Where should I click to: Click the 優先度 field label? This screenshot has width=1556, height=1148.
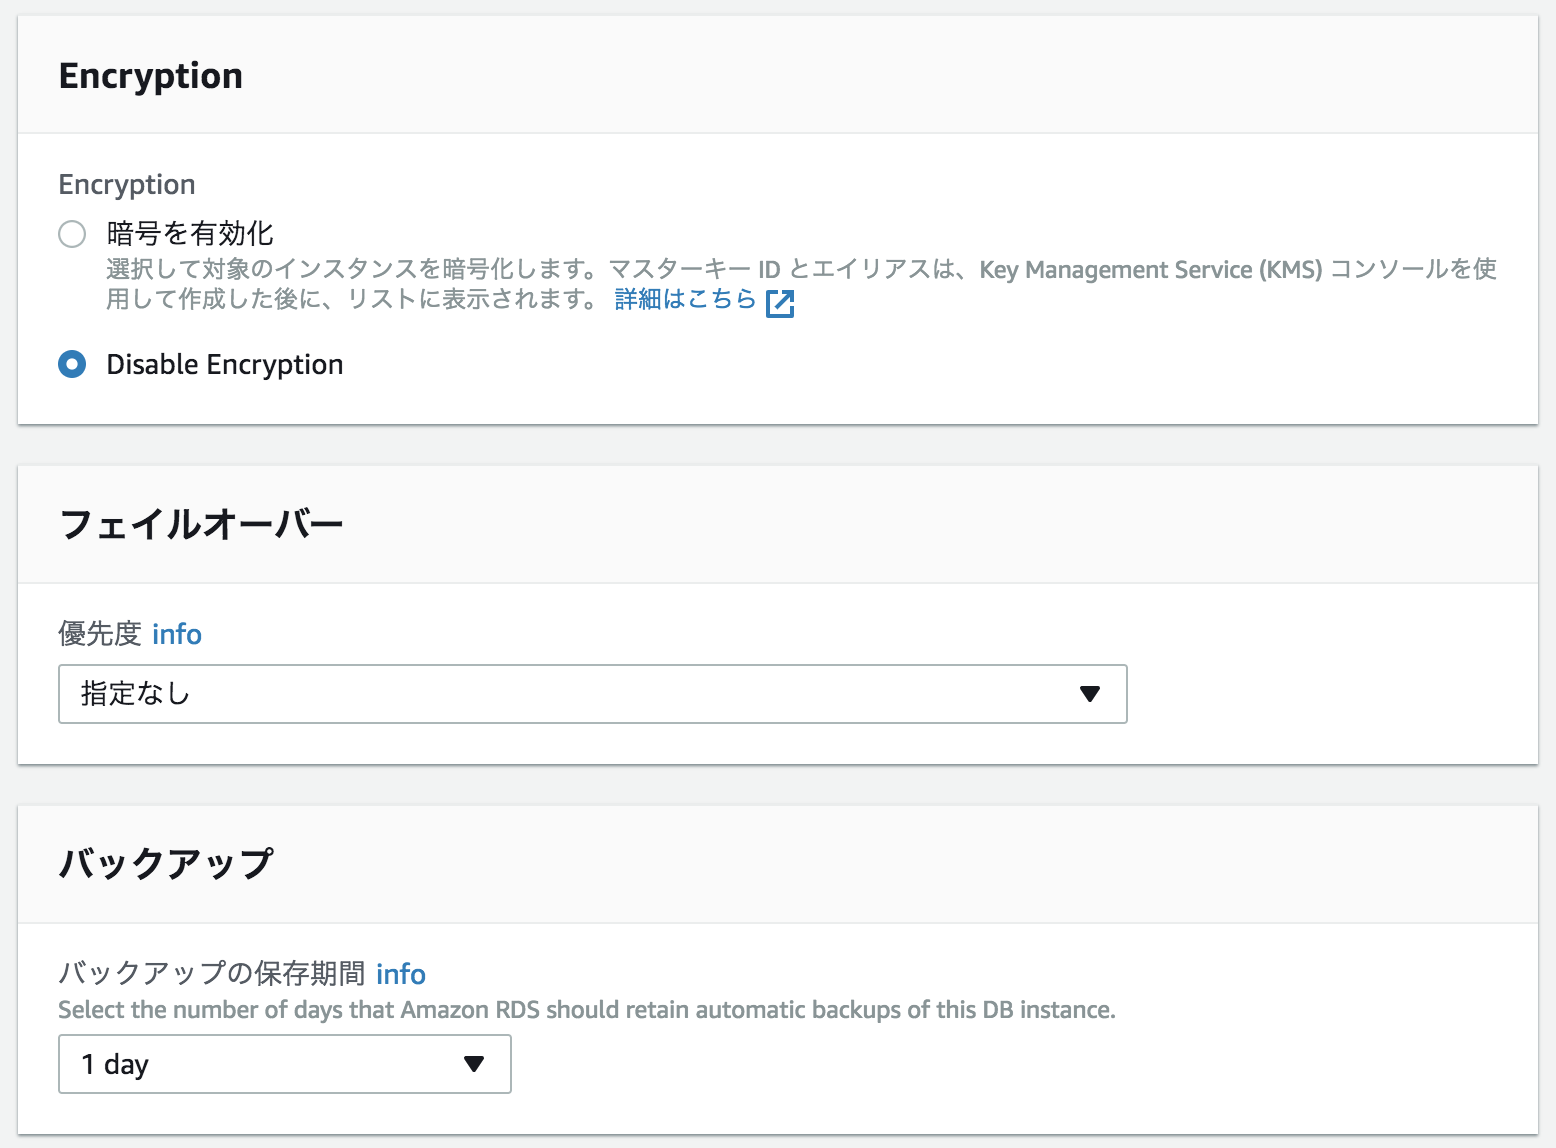[x=100, y=634]
